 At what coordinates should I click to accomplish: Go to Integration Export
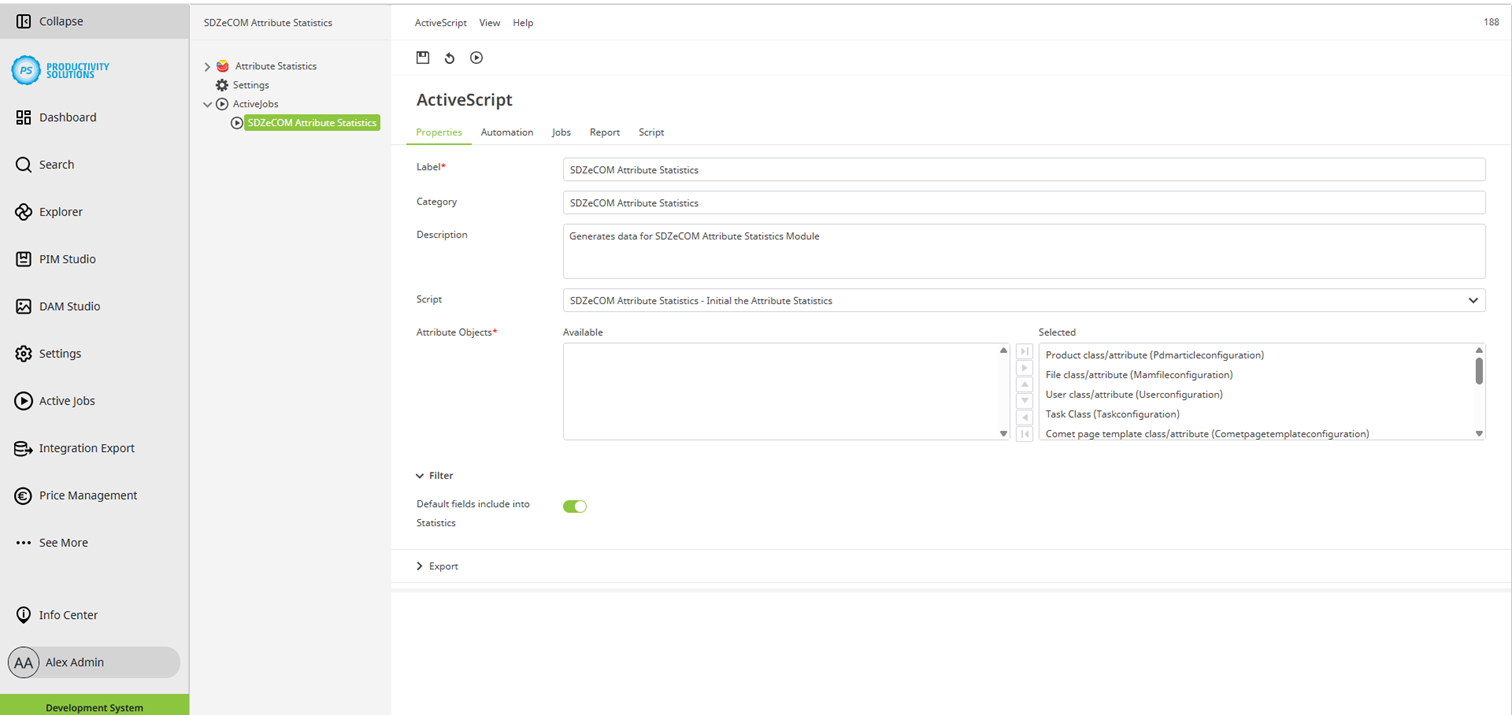click(86, 448)
